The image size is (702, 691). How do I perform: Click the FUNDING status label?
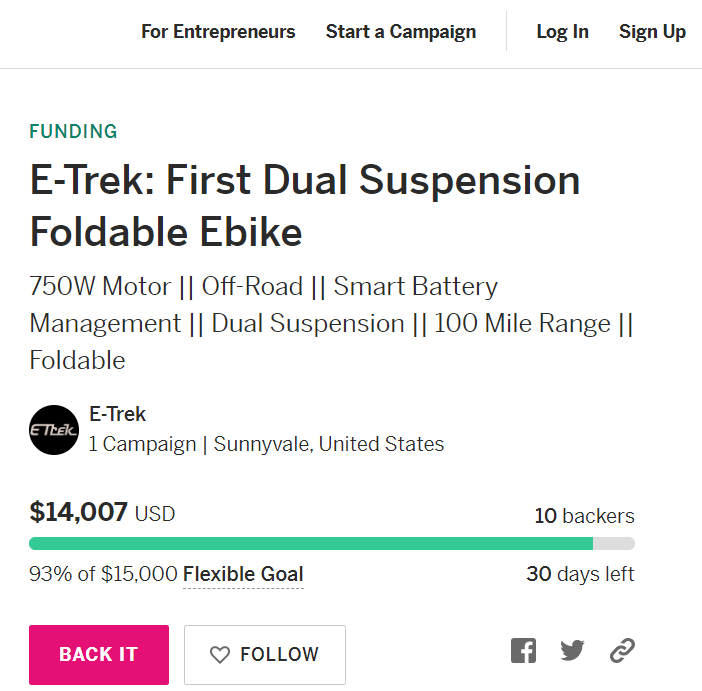pos(73,132)
